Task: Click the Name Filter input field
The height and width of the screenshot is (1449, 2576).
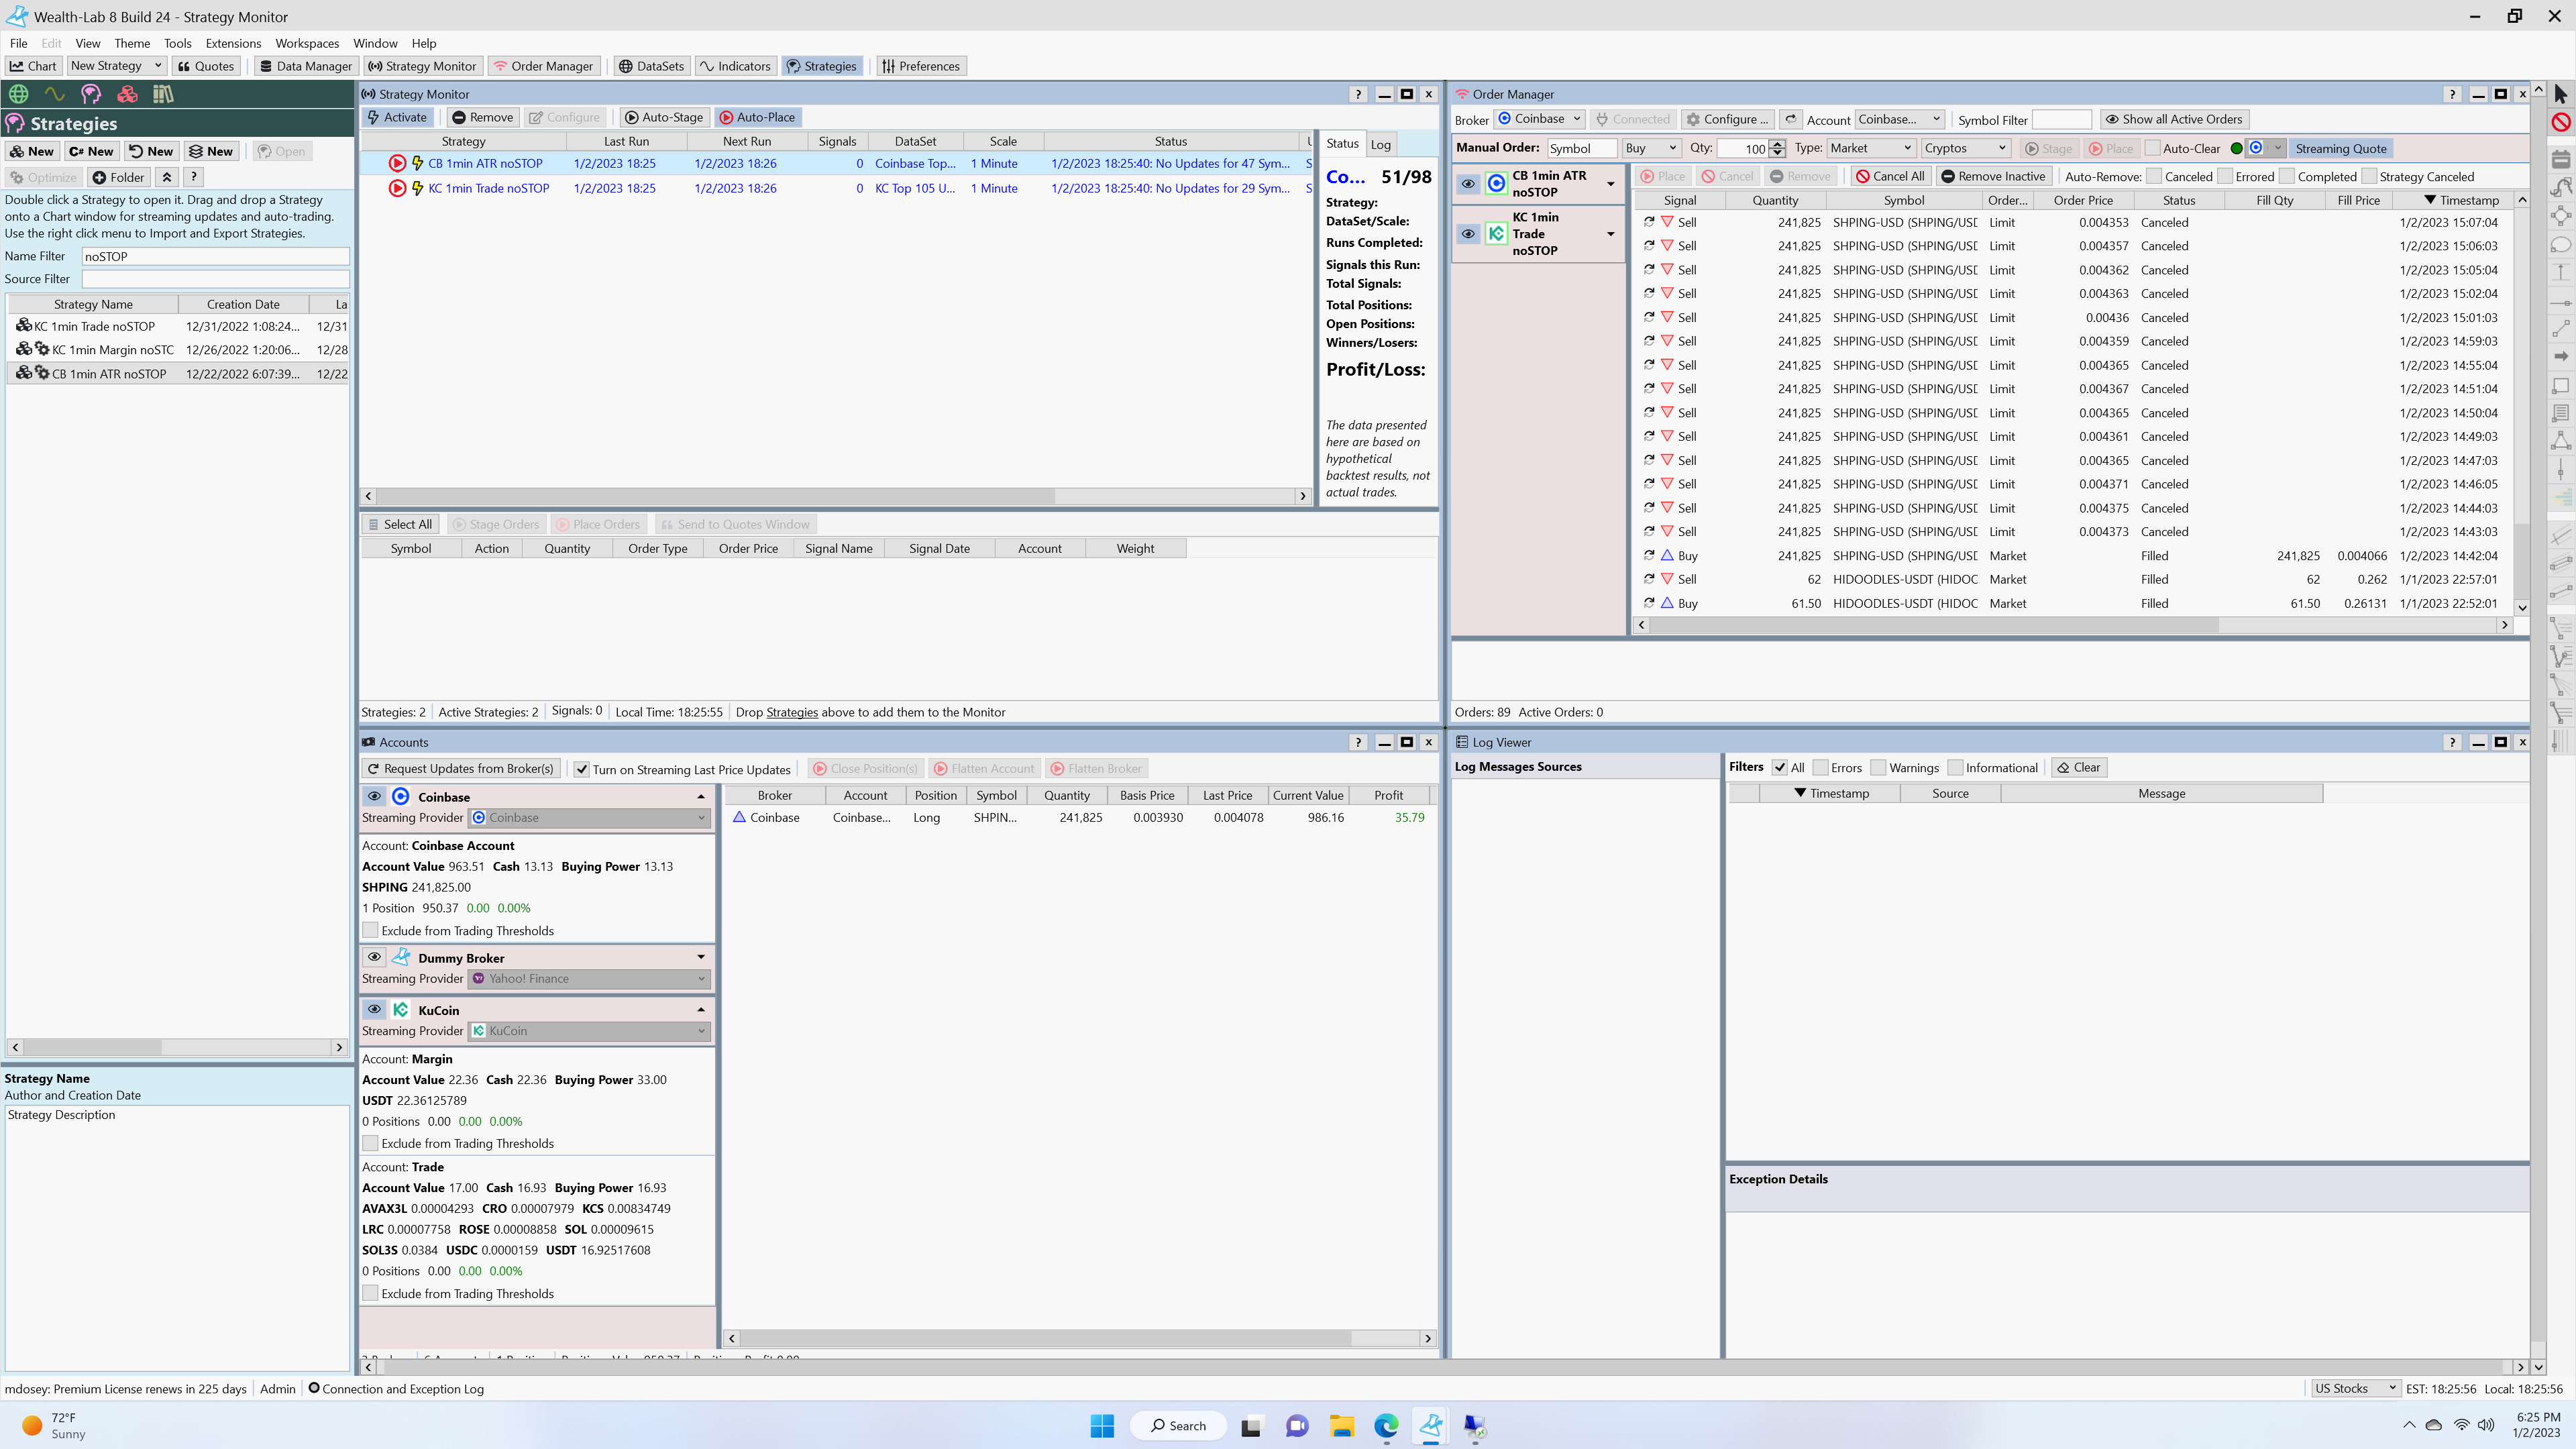Action: click(215, 256)
